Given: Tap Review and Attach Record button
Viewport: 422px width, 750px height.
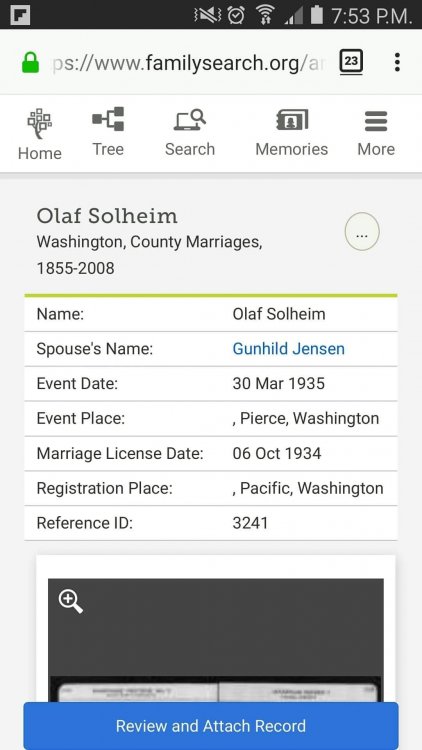Looking at the screenshot, I should click(x=211, y=726).
